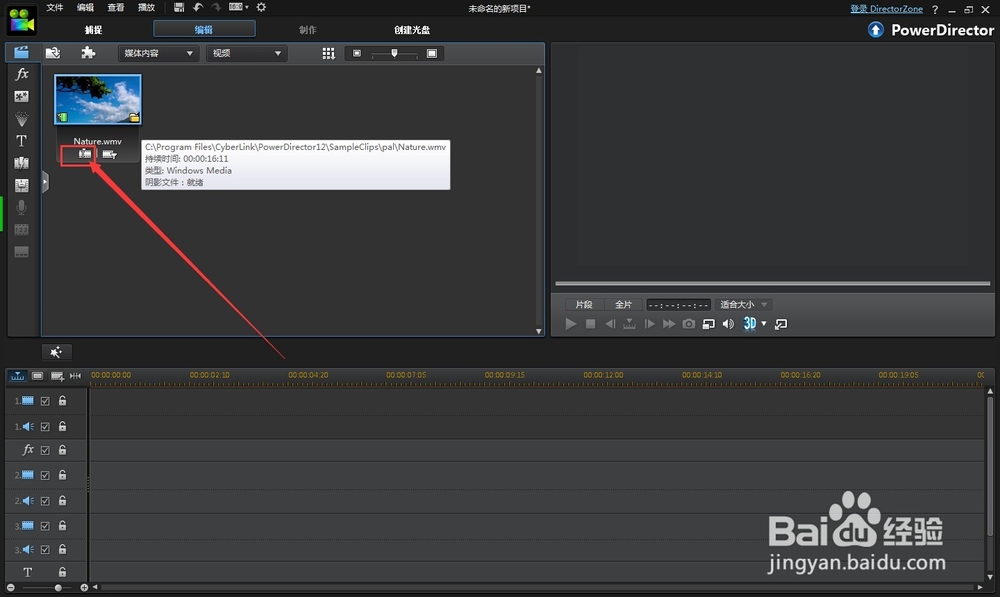1000x597 pixels.
Task: Switch to storyboard view icon
Action: 38,376
